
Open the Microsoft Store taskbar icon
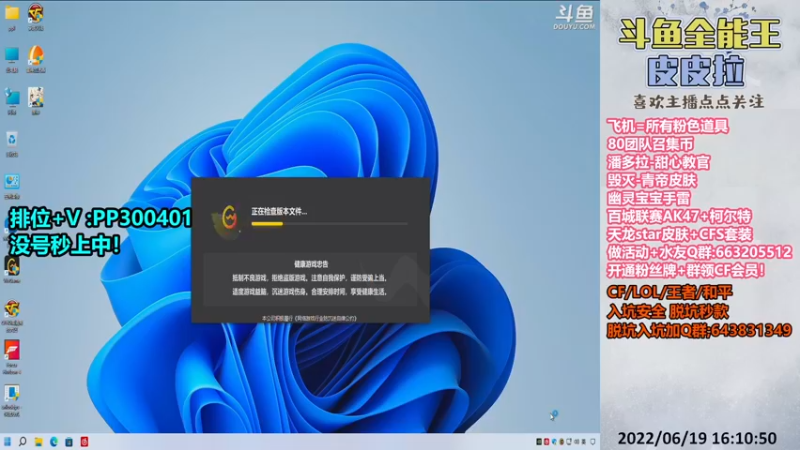pos(69,442)
